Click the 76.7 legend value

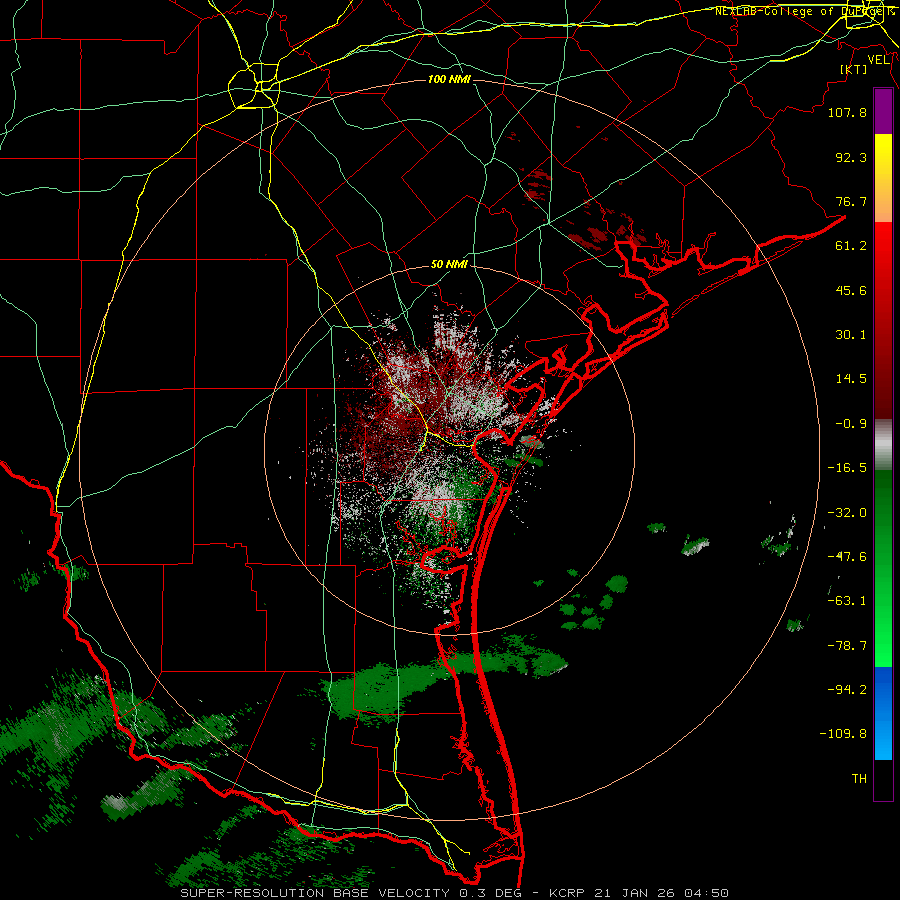pyautogui.click(x=851, y=201)
